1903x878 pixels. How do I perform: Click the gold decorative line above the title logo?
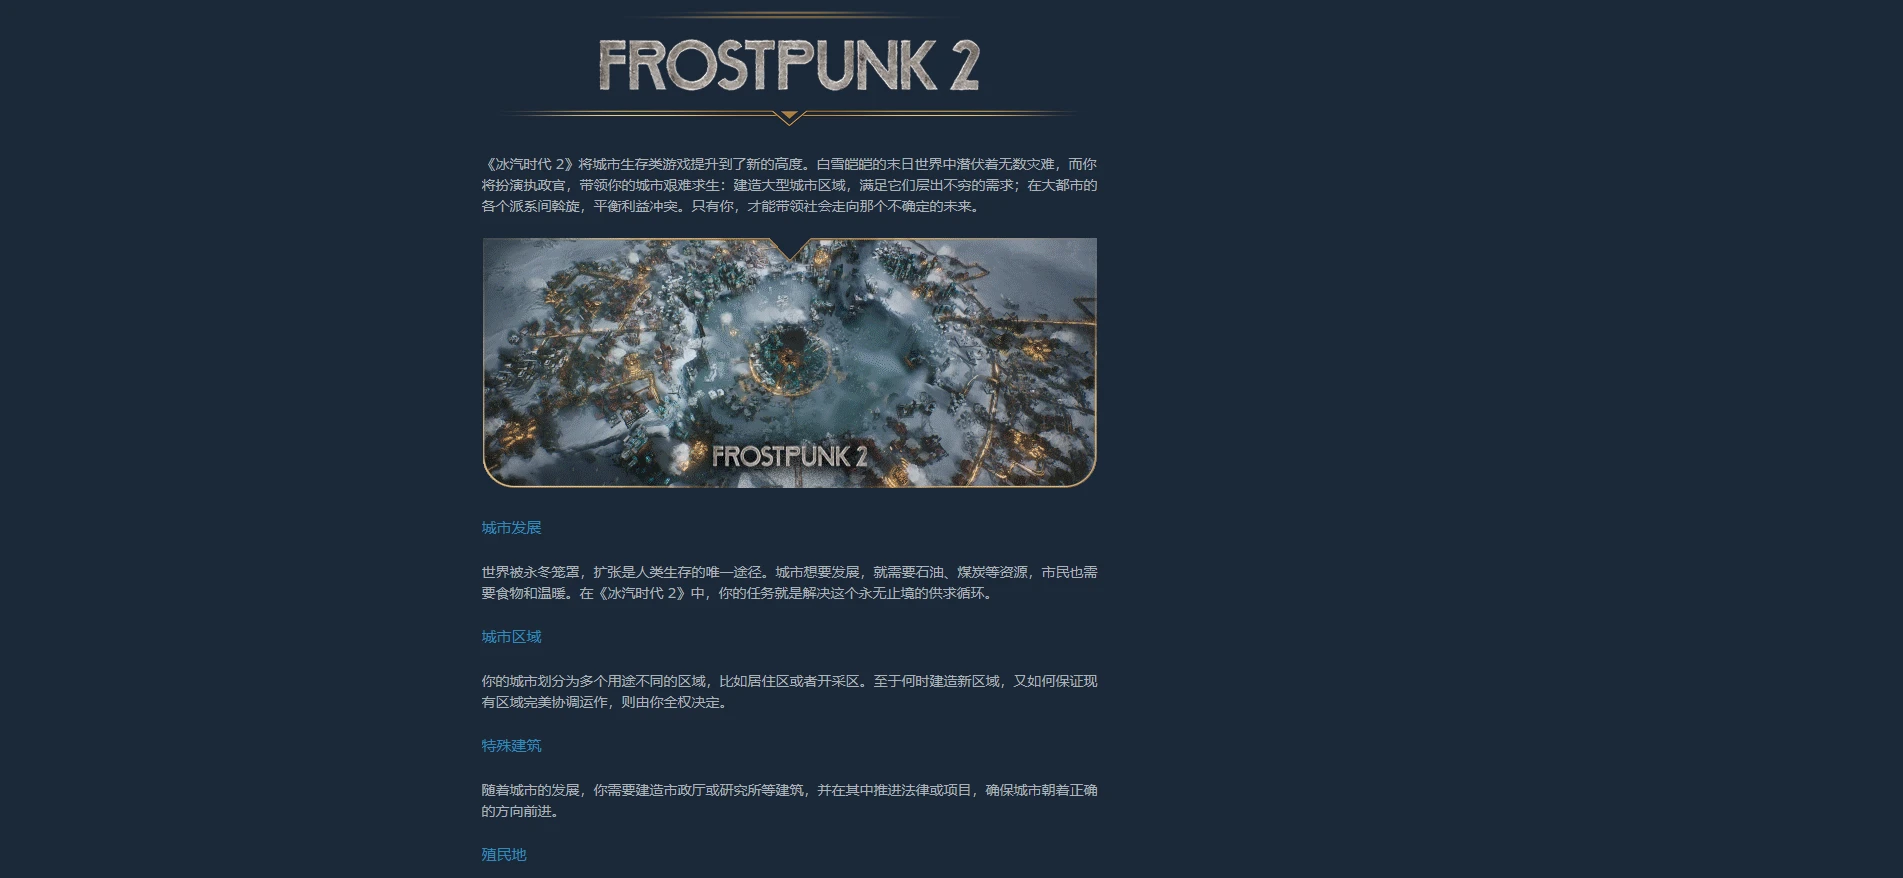click(x=789, y=14)
